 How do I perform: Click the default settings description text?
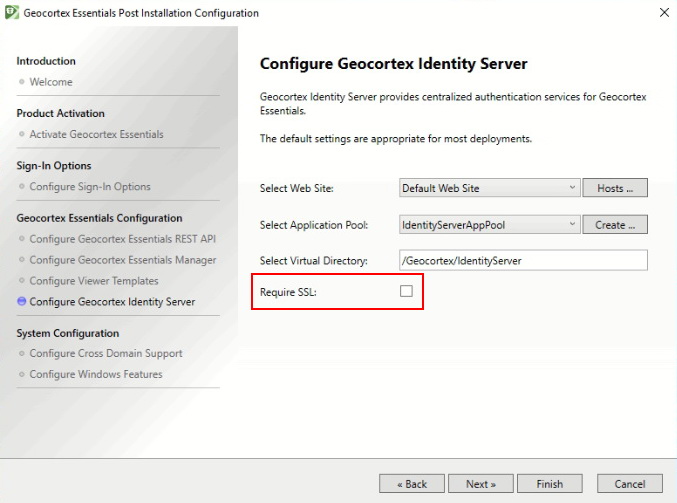396,139
